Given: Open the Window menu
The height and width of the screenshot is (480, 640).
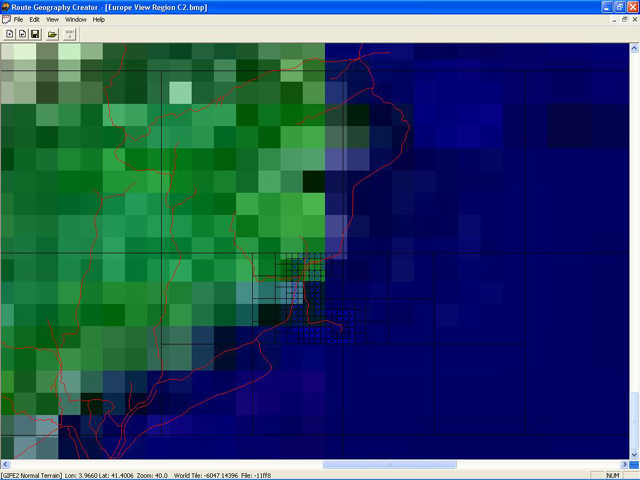Looking at the screenshot, I should 75,19.
